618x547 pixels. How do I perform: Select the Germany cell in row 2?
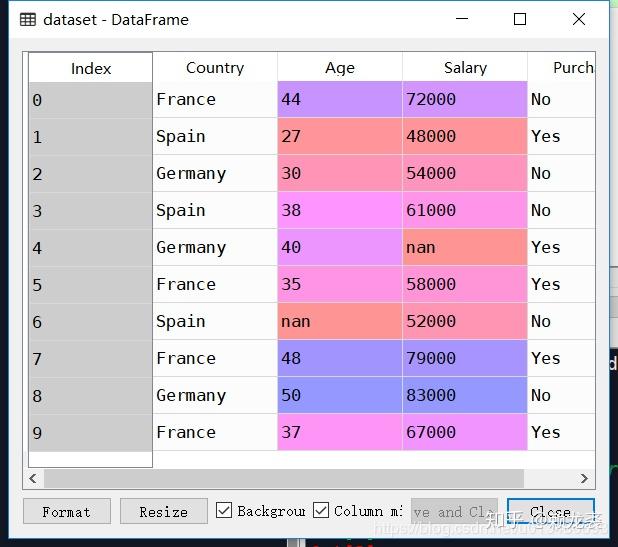(215, 173)
